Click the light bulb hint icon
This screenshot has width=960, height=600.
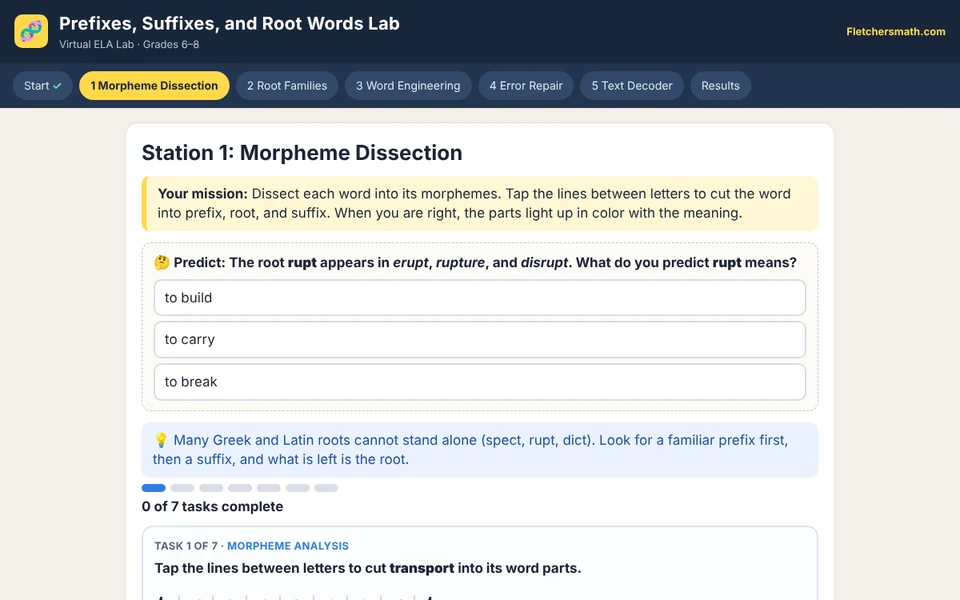pos(161,440)
